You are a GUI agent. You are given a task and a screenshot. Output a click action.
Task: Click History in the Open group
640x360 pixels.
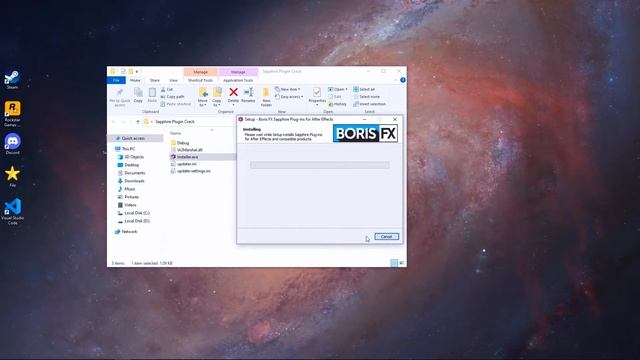(x=338, y=104)
